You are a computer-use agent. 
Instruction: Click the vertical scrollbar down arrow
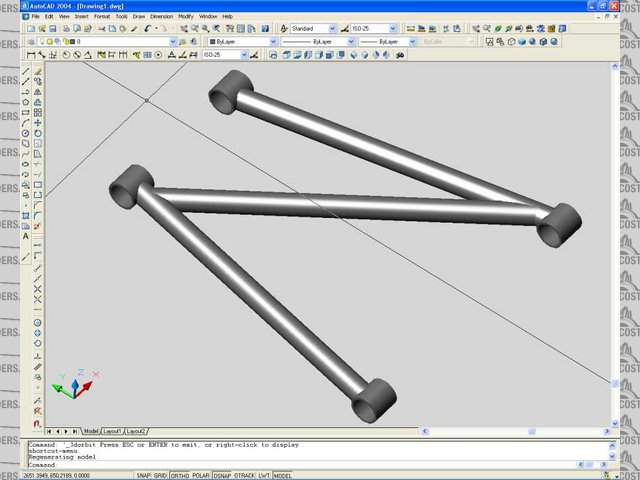click(615, 423)
